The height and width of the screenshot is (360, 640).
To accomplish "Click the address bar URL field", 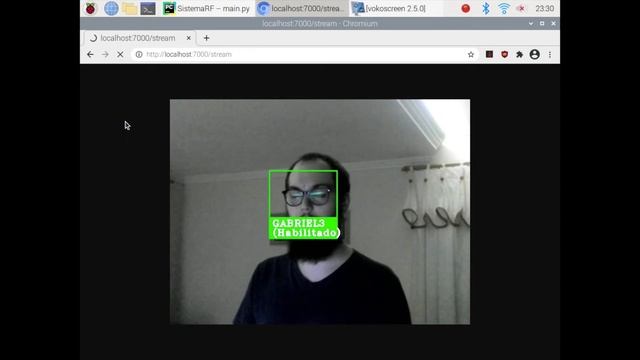I will (x=305, y=54).
